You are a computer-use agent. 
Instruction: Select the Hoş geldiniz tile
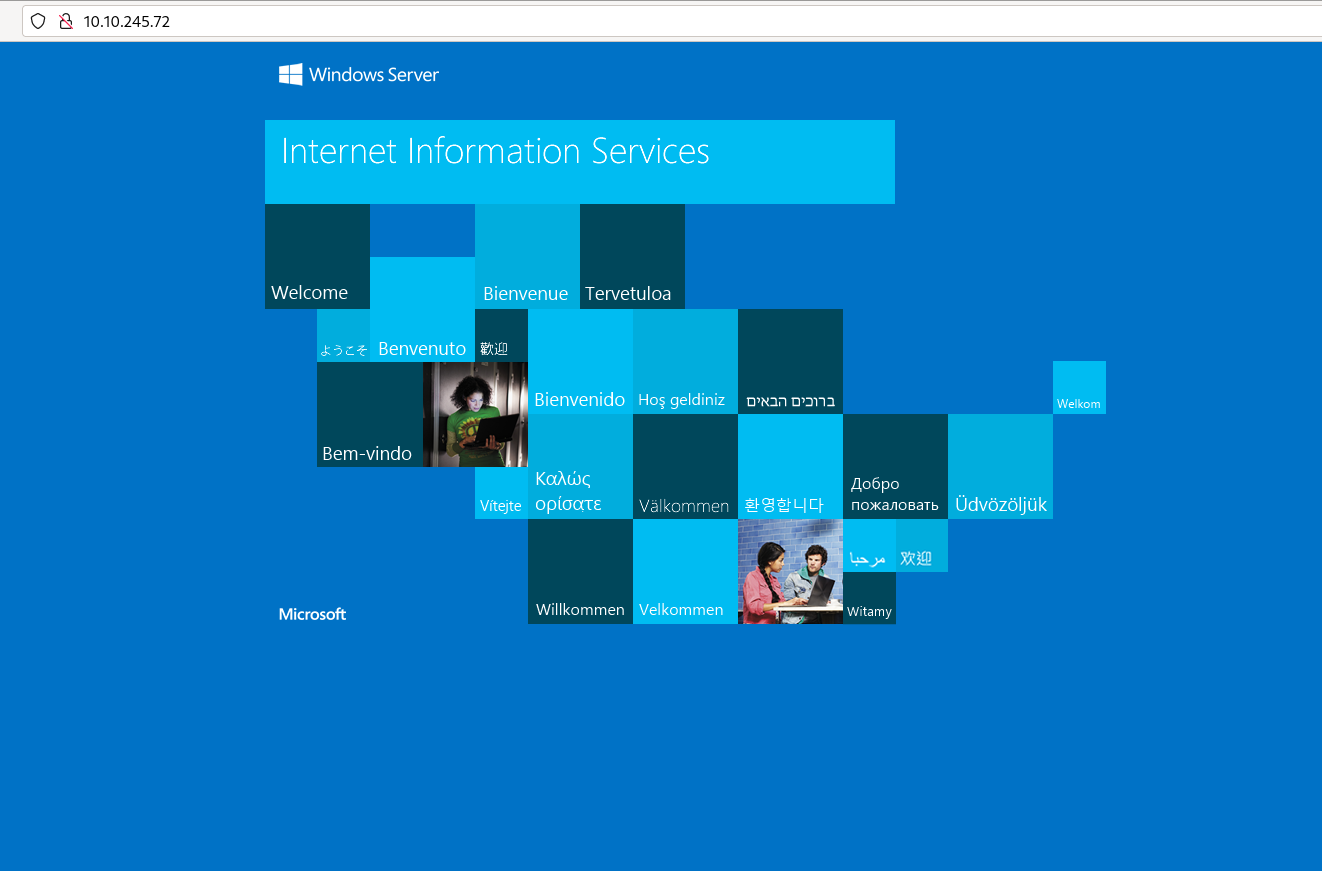click(x=685, y=361)
